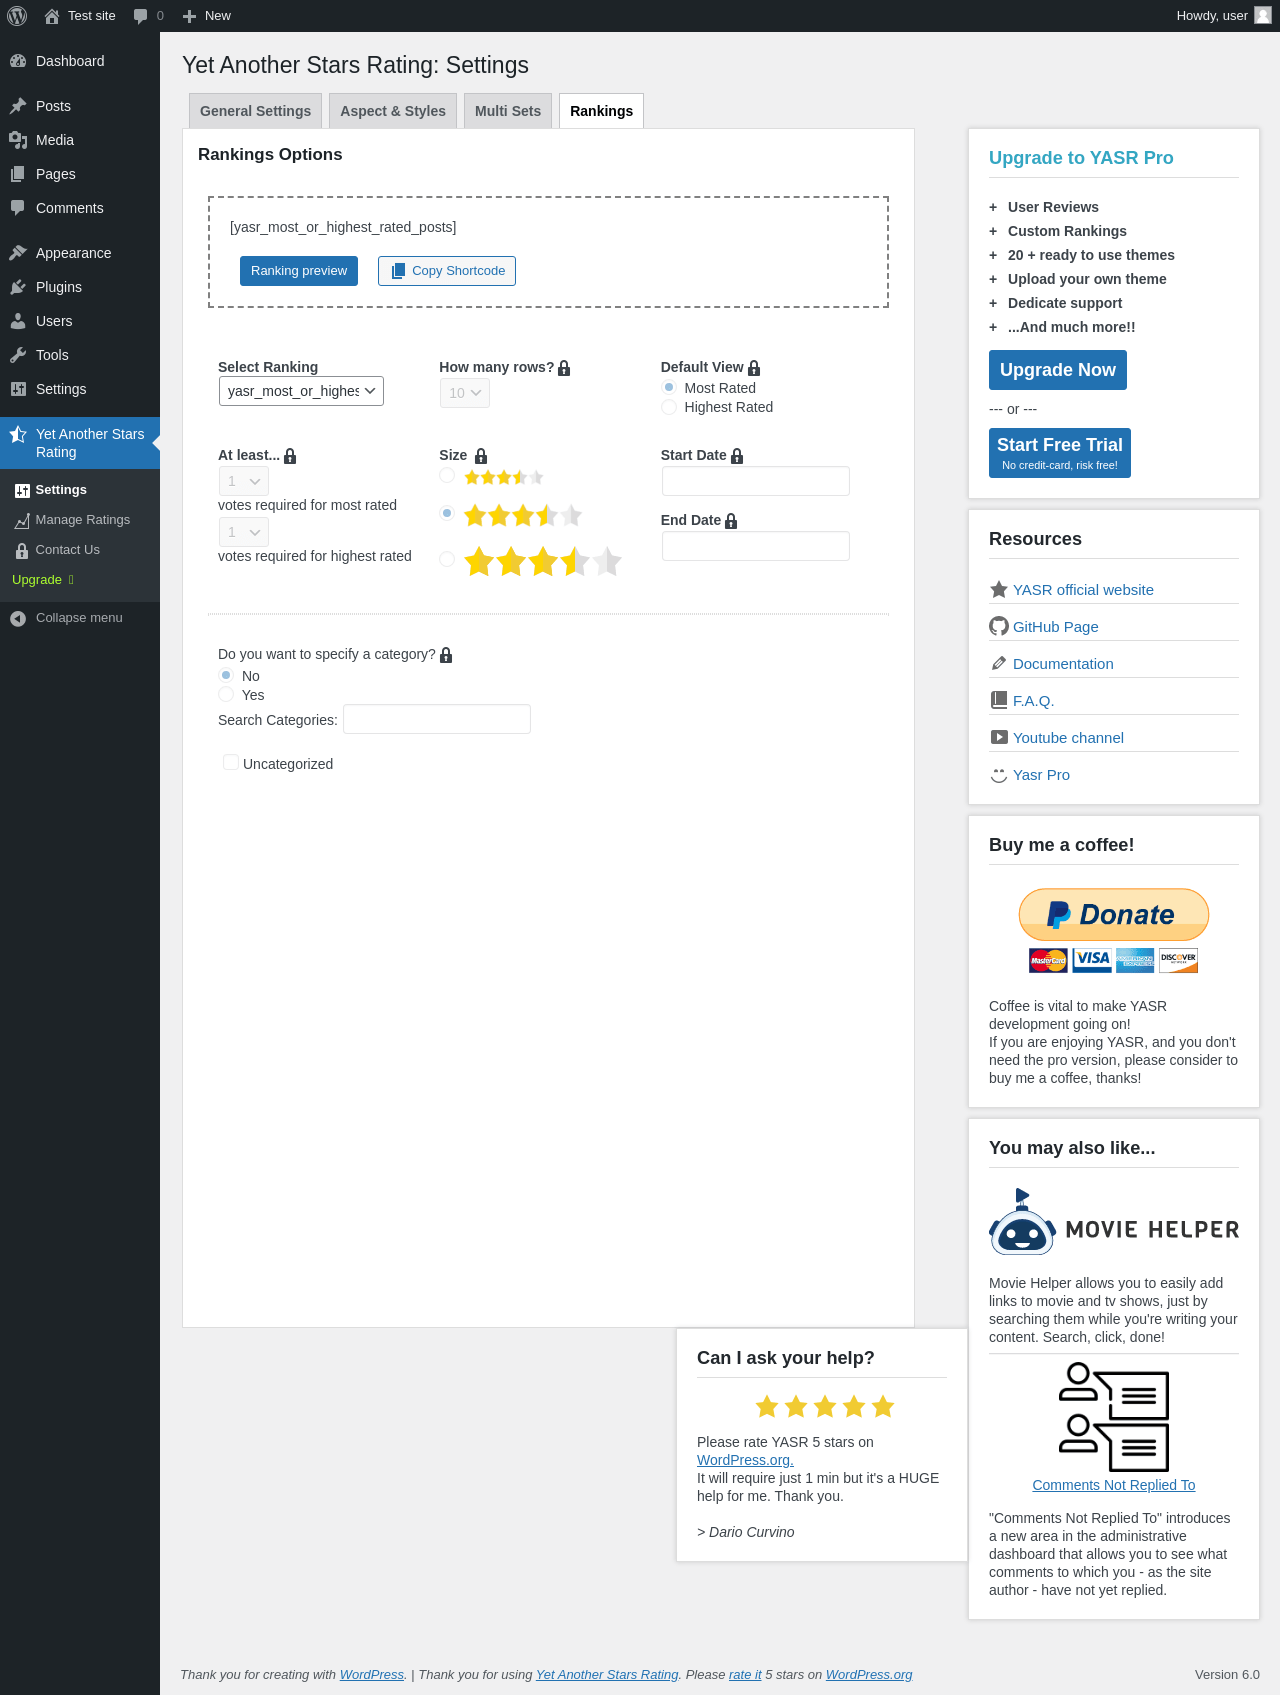
Task: Open the F.A.Q. link
Action: click(x=1034, y=701)
